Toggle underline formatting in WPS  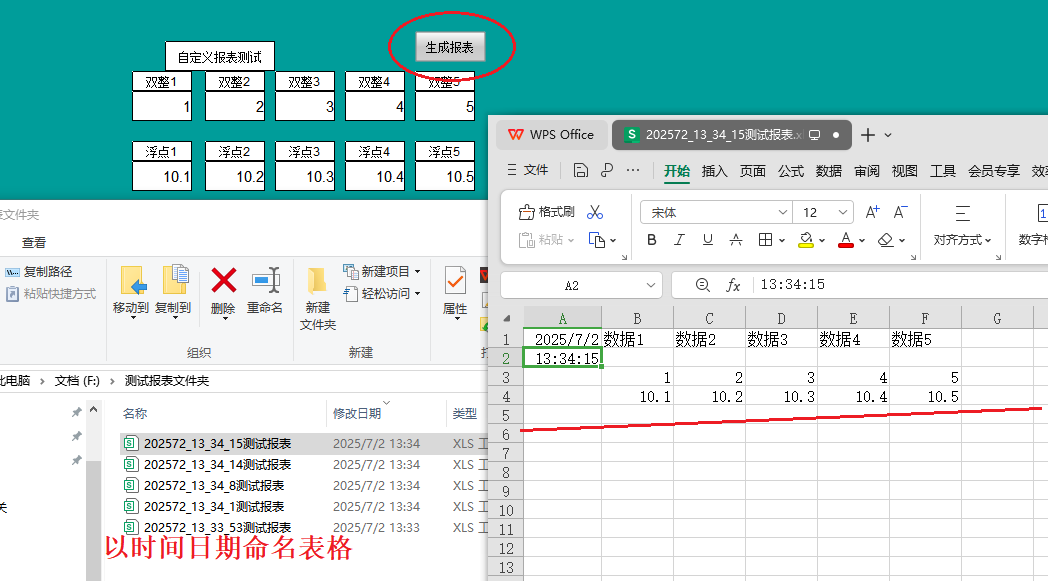tap(708, 240)
